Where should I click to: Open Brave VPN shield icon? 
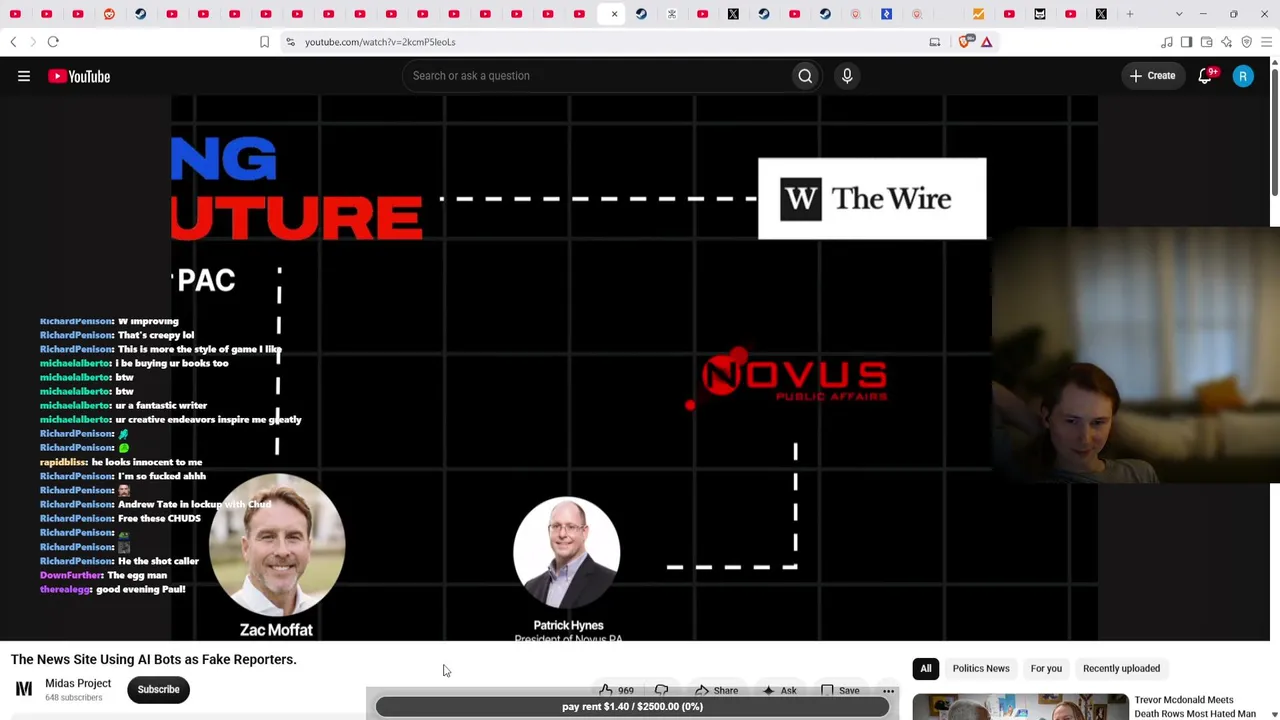click(x=1246, y=42)
